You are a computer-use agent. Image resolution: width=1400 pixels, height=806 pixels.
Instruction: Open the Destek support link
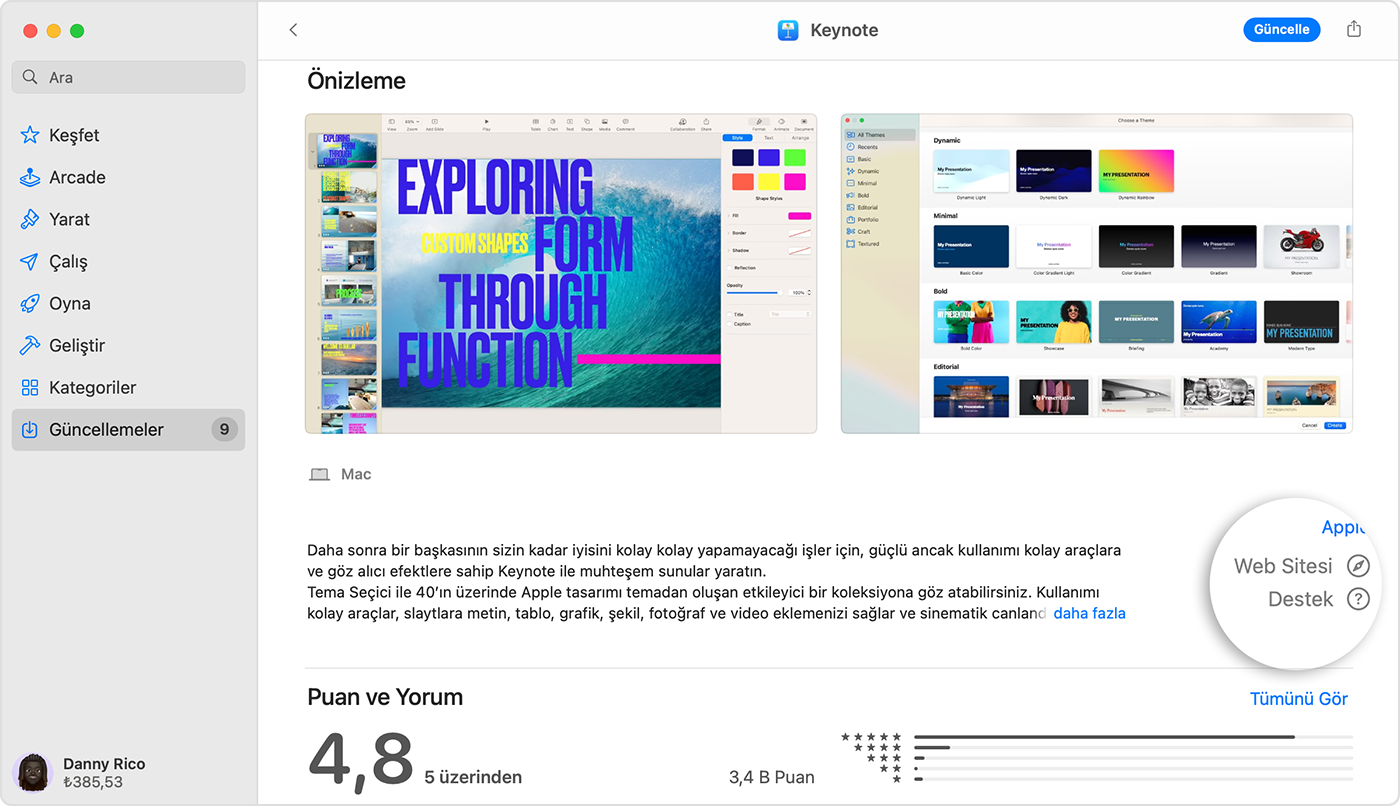click(1300, 599)
